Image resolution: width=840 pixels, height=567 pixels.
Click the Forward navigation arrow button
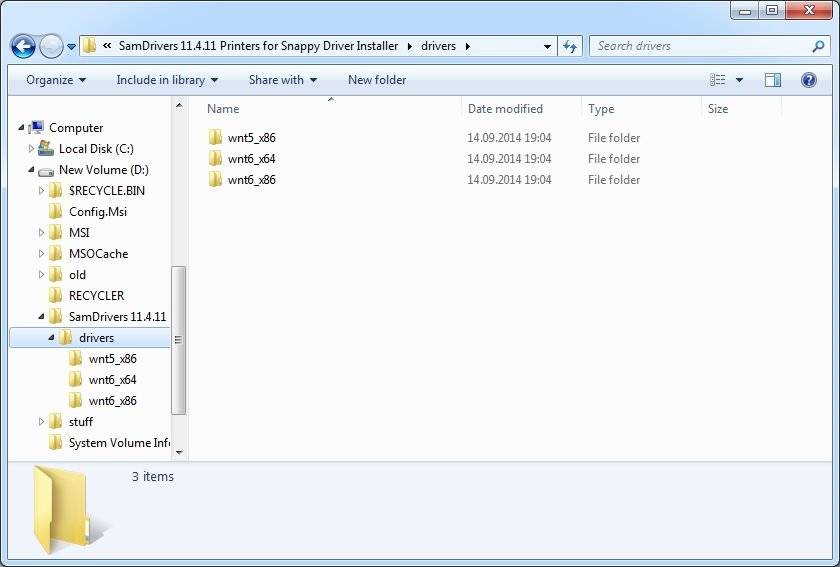[x=51, y=47]
